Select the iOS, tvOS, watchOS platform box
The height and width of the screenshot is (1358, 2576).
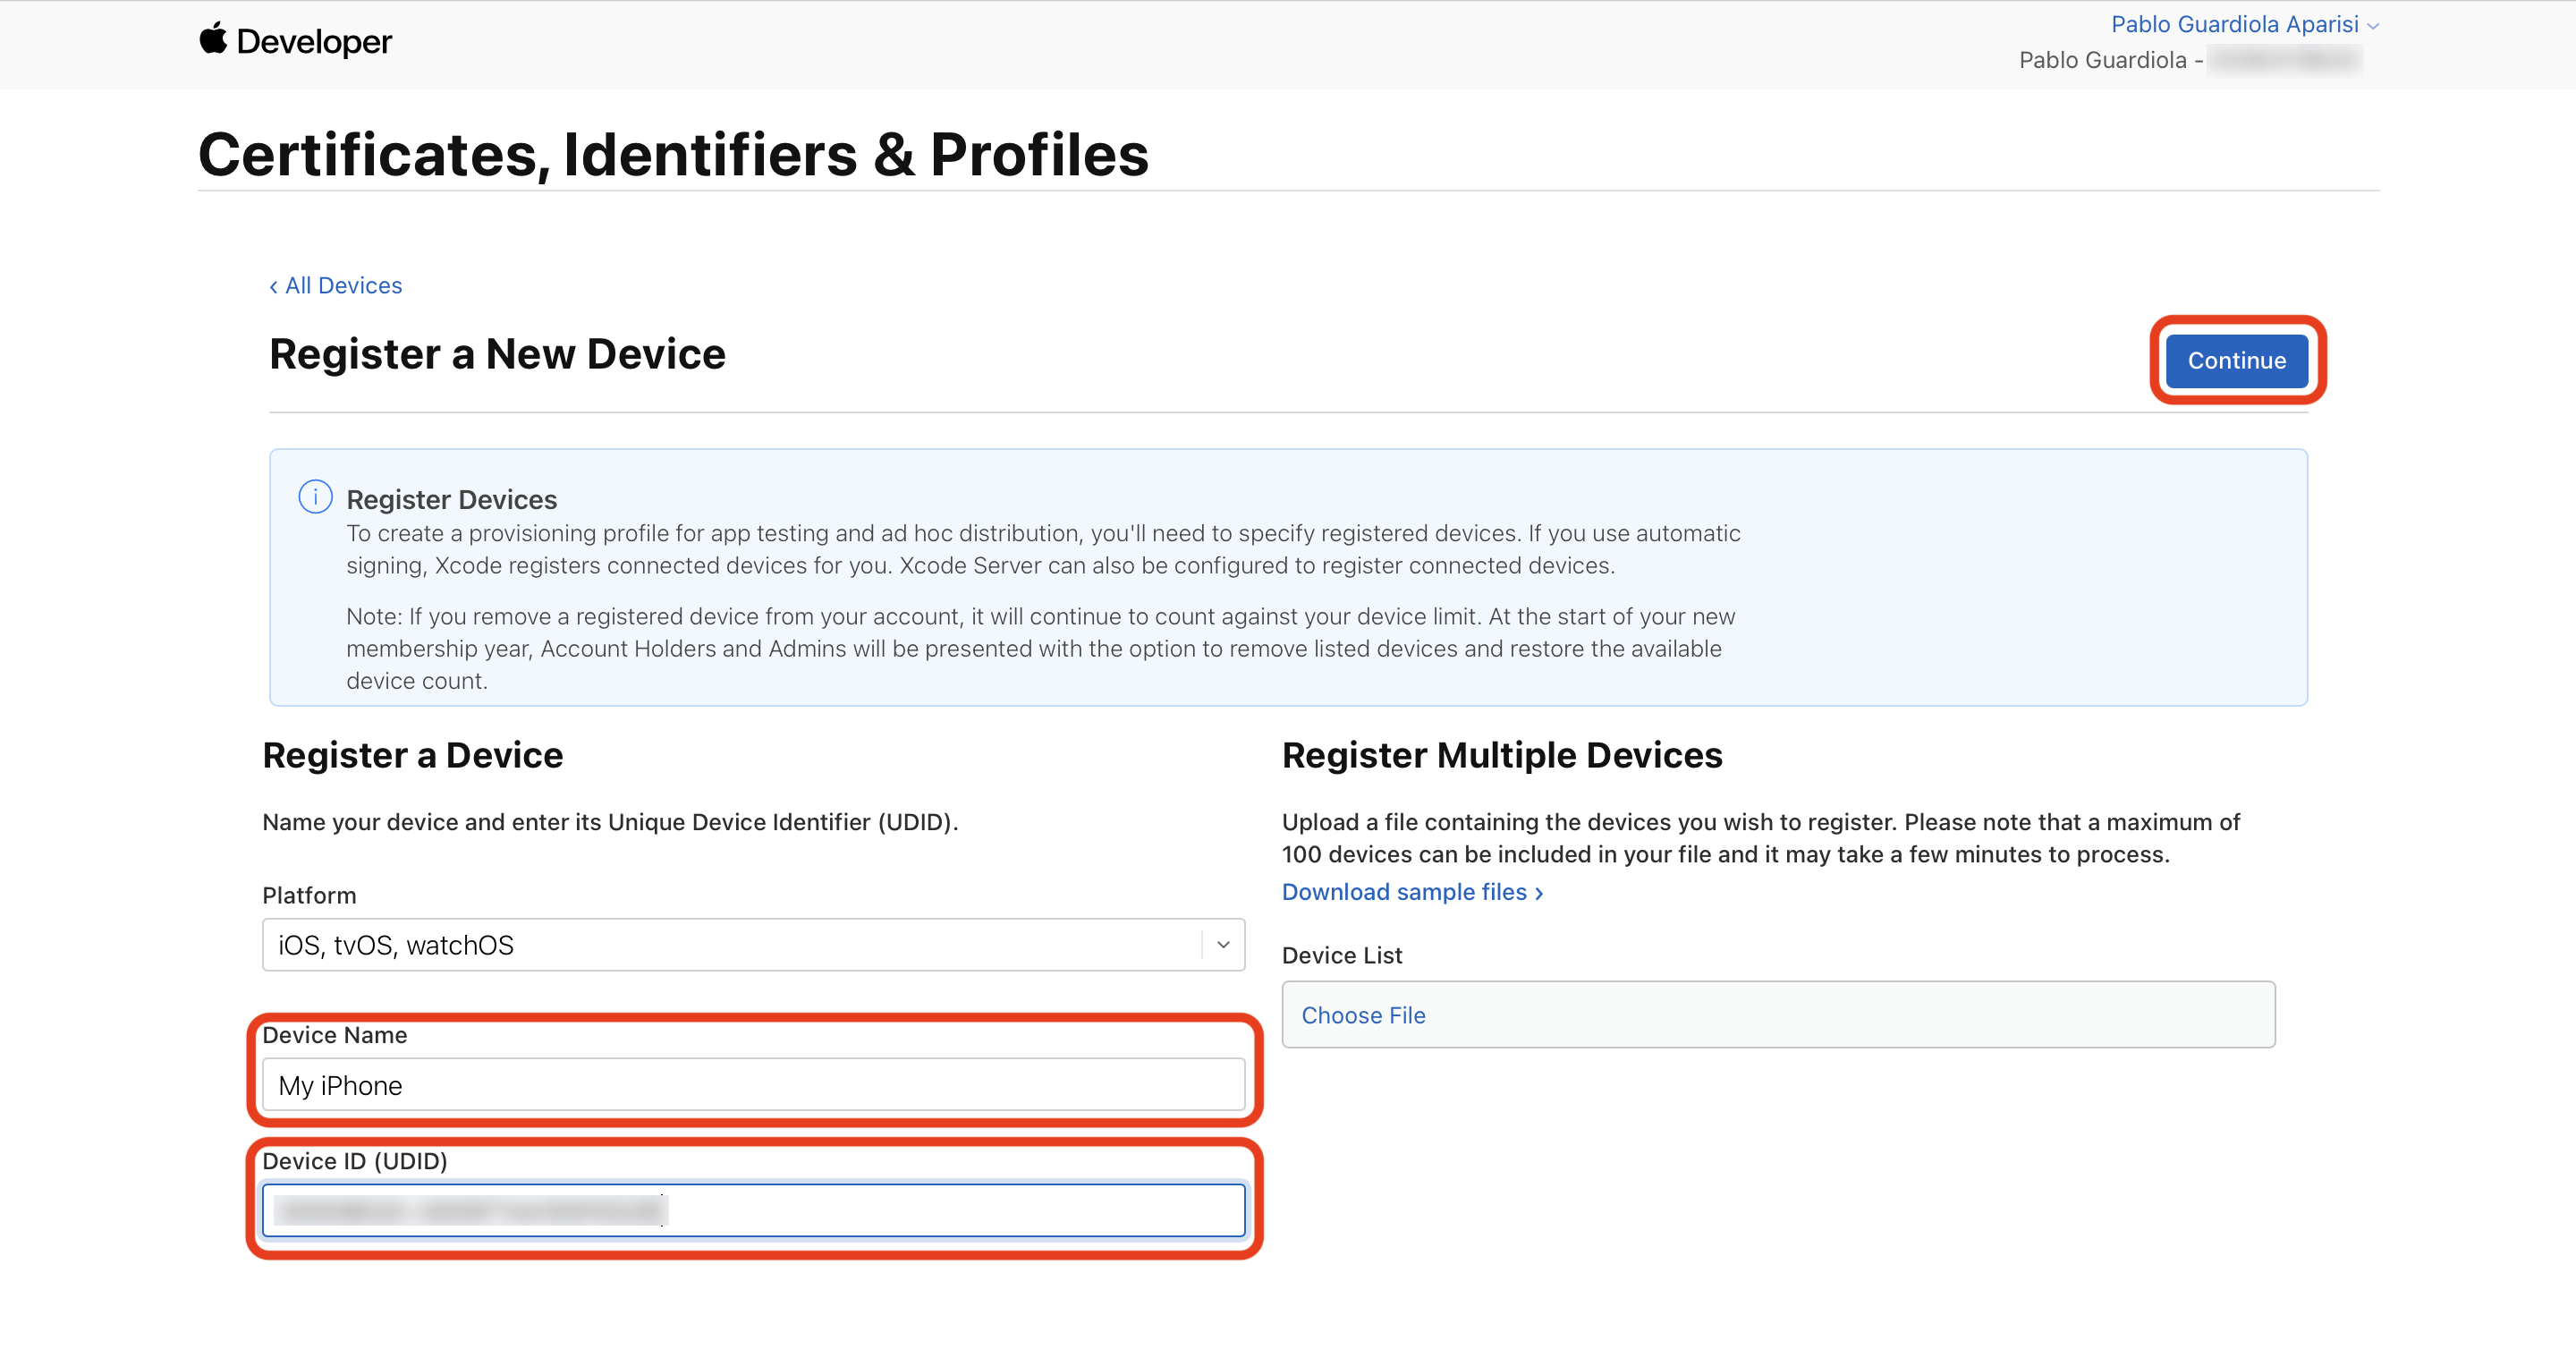point(730,945)
